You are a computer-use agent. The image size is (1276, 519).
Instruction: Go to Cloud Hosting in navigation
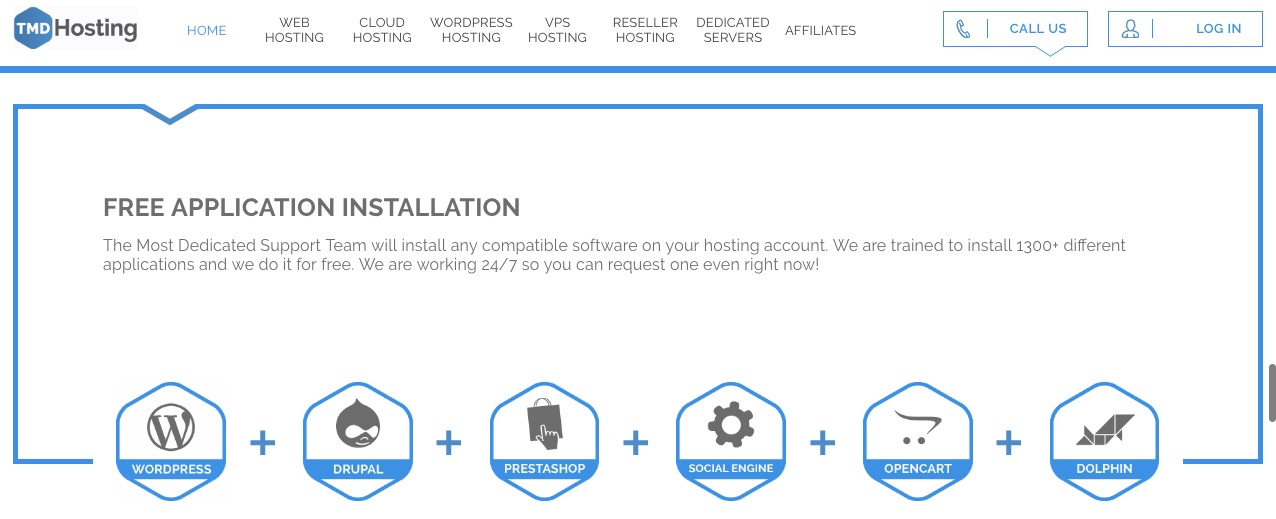[x=382, y=30]
